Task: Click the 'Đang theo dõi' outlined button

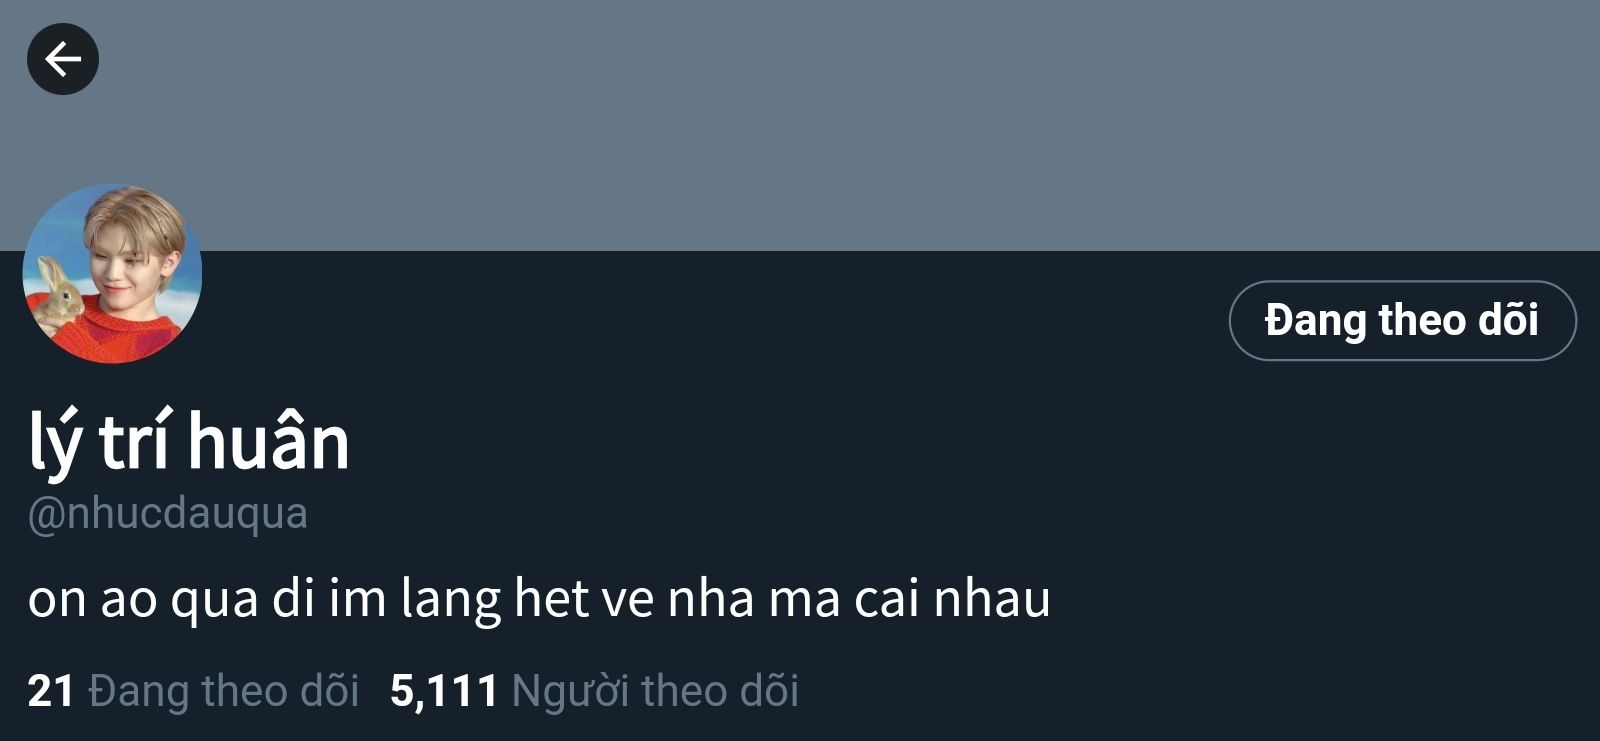Action: point(1402,320)
